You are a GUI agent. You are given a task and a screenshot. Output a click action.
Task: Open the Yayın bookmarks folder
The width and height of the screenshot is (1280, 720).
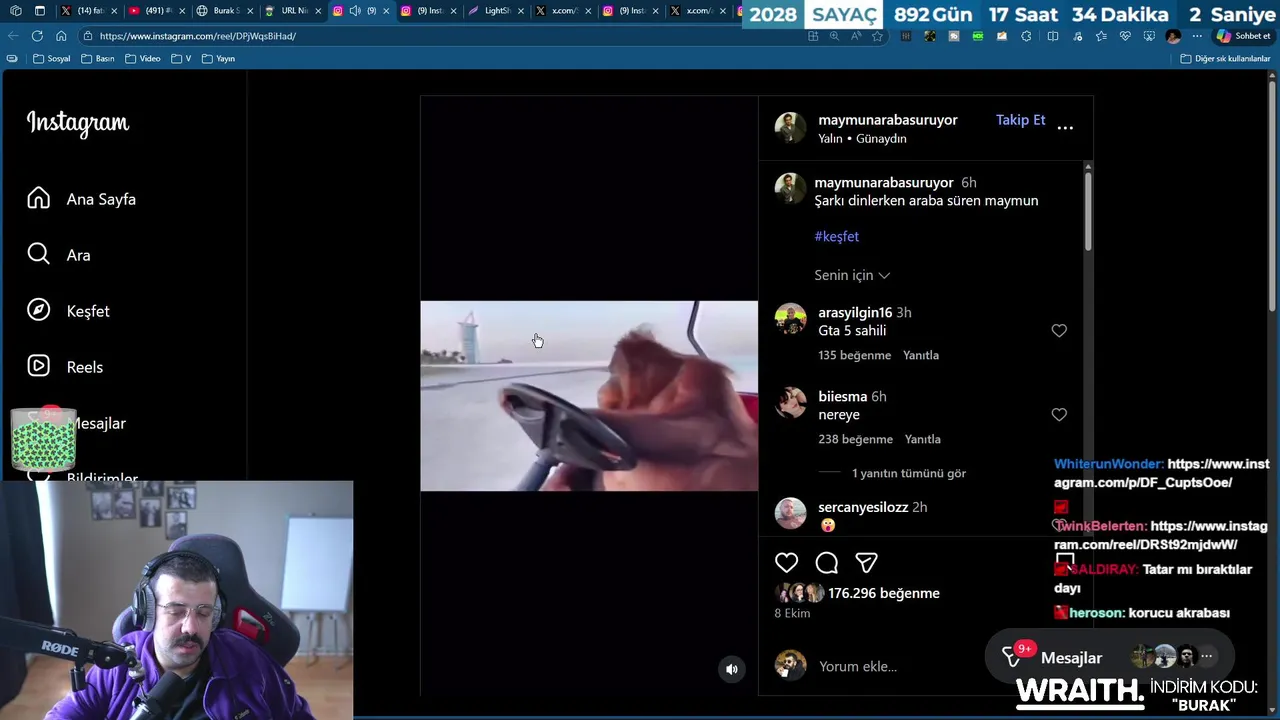[x=218, y=59]
